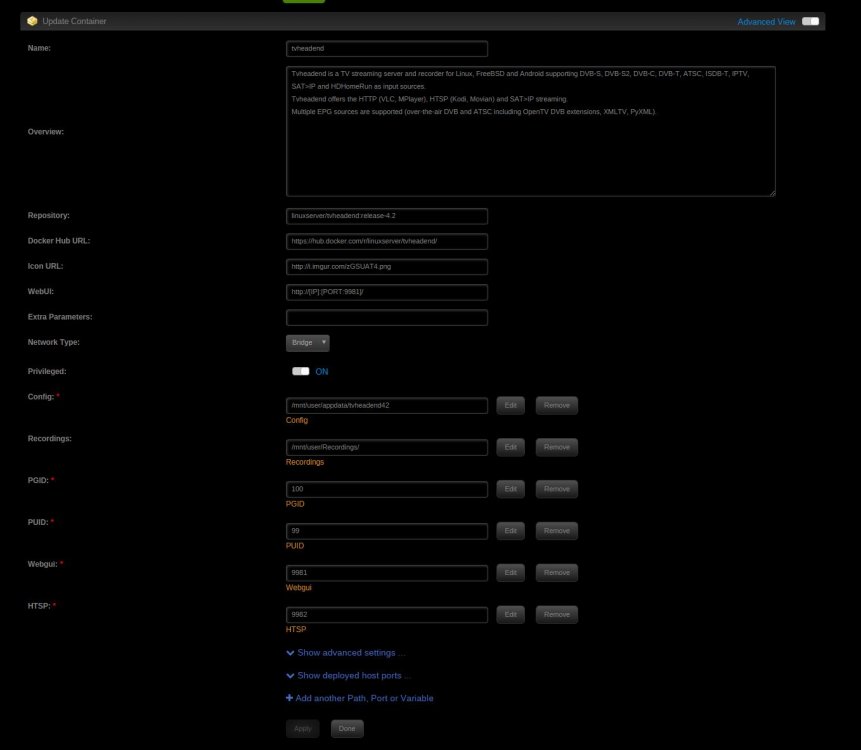The image size is (861, 750).
Task: Click the Icon URL input field
Action: pyautogui.click(x=387, y=266)
